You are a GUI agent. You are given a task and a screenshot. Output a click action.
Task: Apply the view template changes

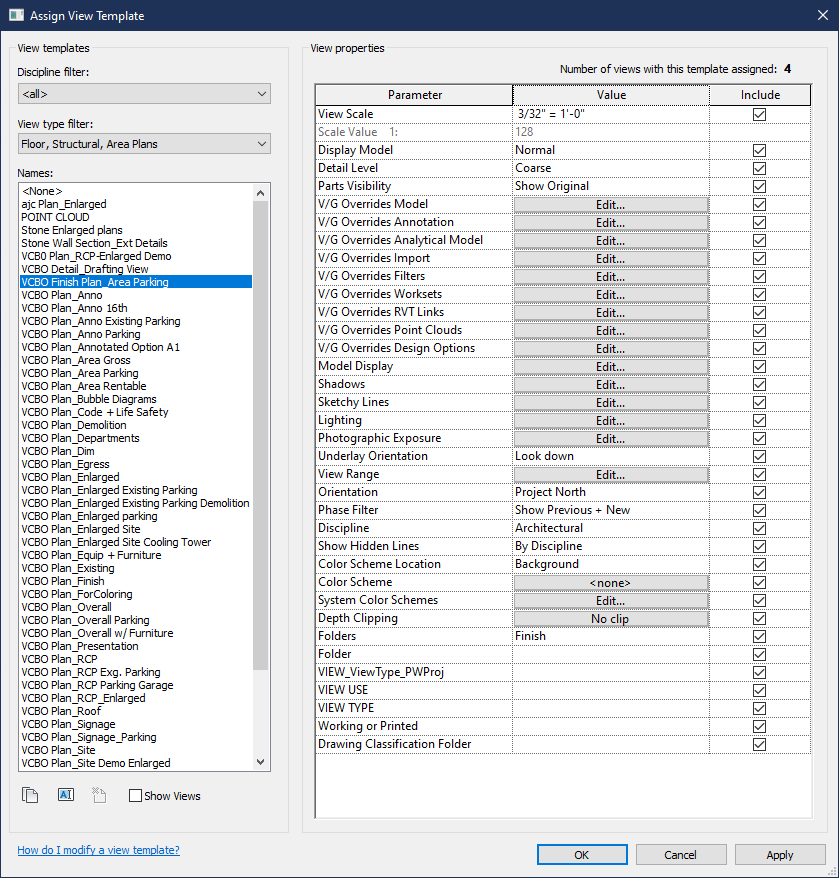coord(780,854)
